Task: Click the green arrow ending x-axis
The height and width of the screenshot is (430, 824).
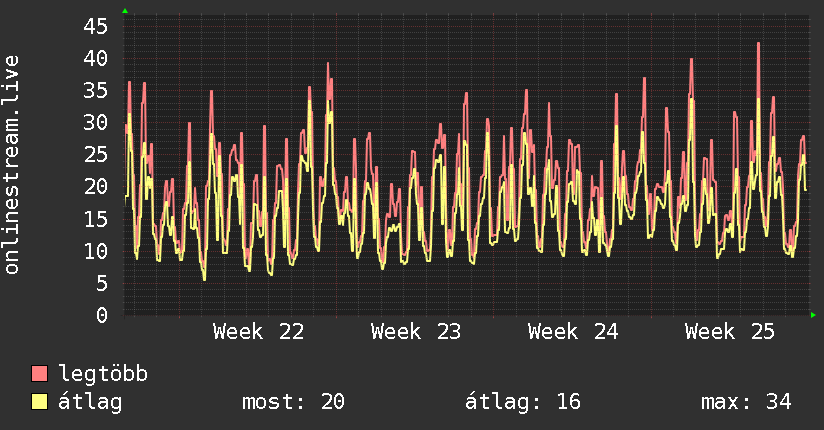Action: coord(813,315)
